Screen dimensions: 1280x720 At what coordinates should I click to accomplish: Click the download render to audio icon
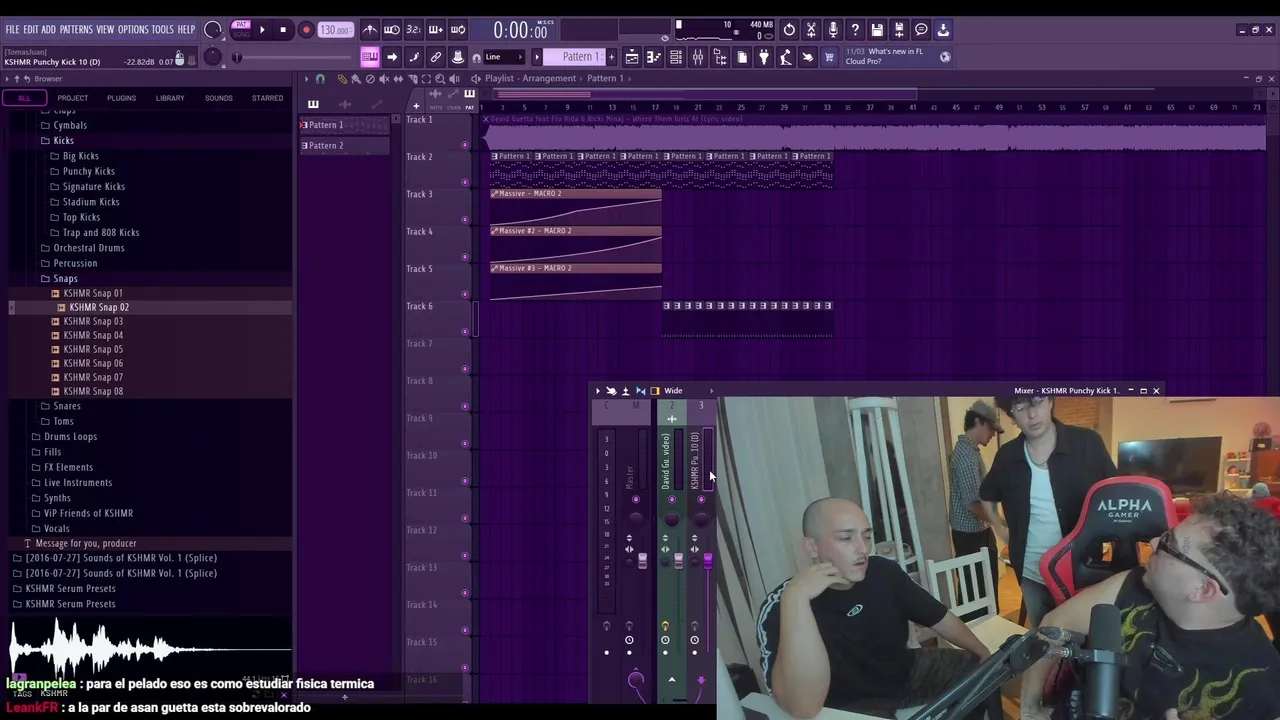click(943, 30)
